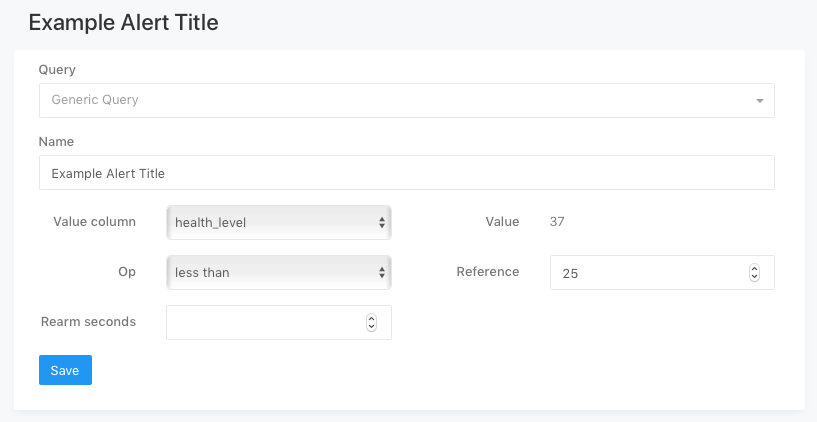Click the Rearm seconds label
The image size is (817, 422).
tap(88, 322)
